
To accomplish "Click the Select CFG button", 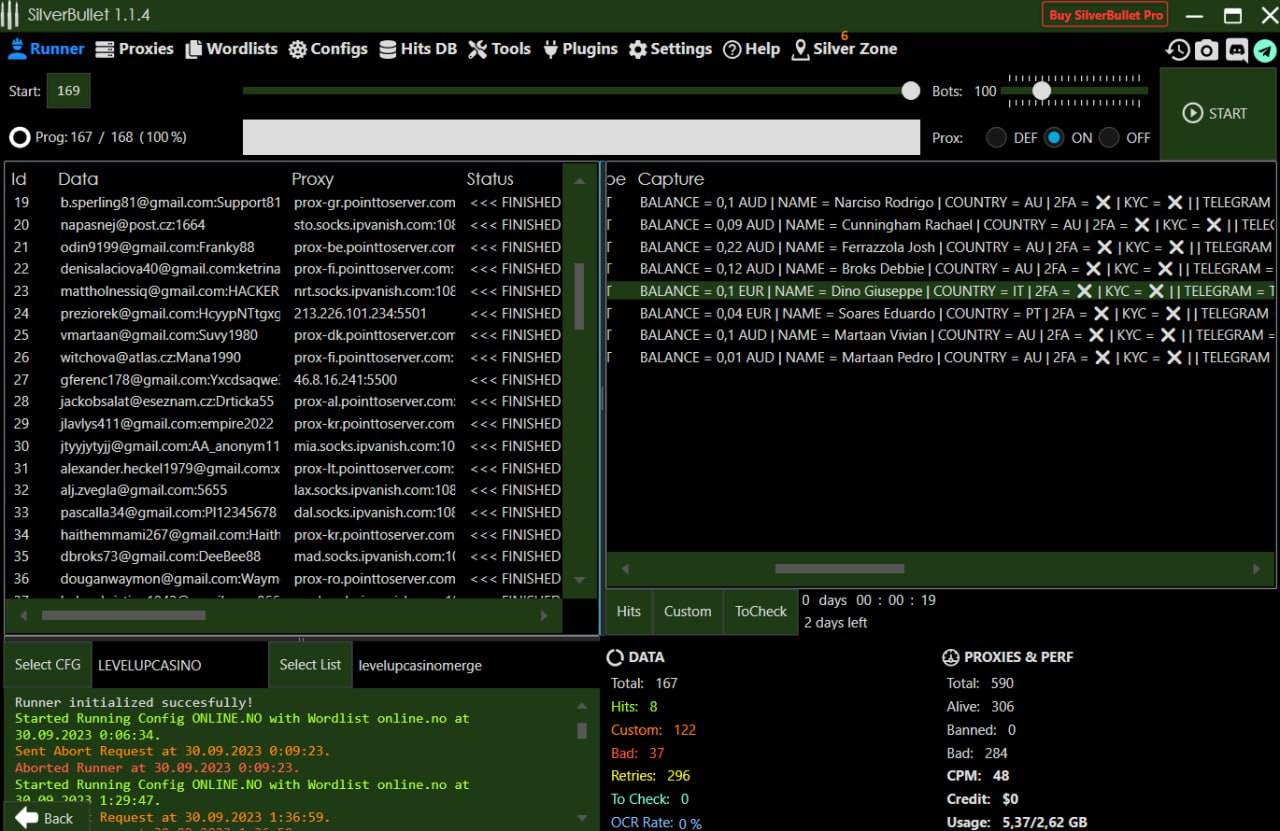I will pos(47,665).
